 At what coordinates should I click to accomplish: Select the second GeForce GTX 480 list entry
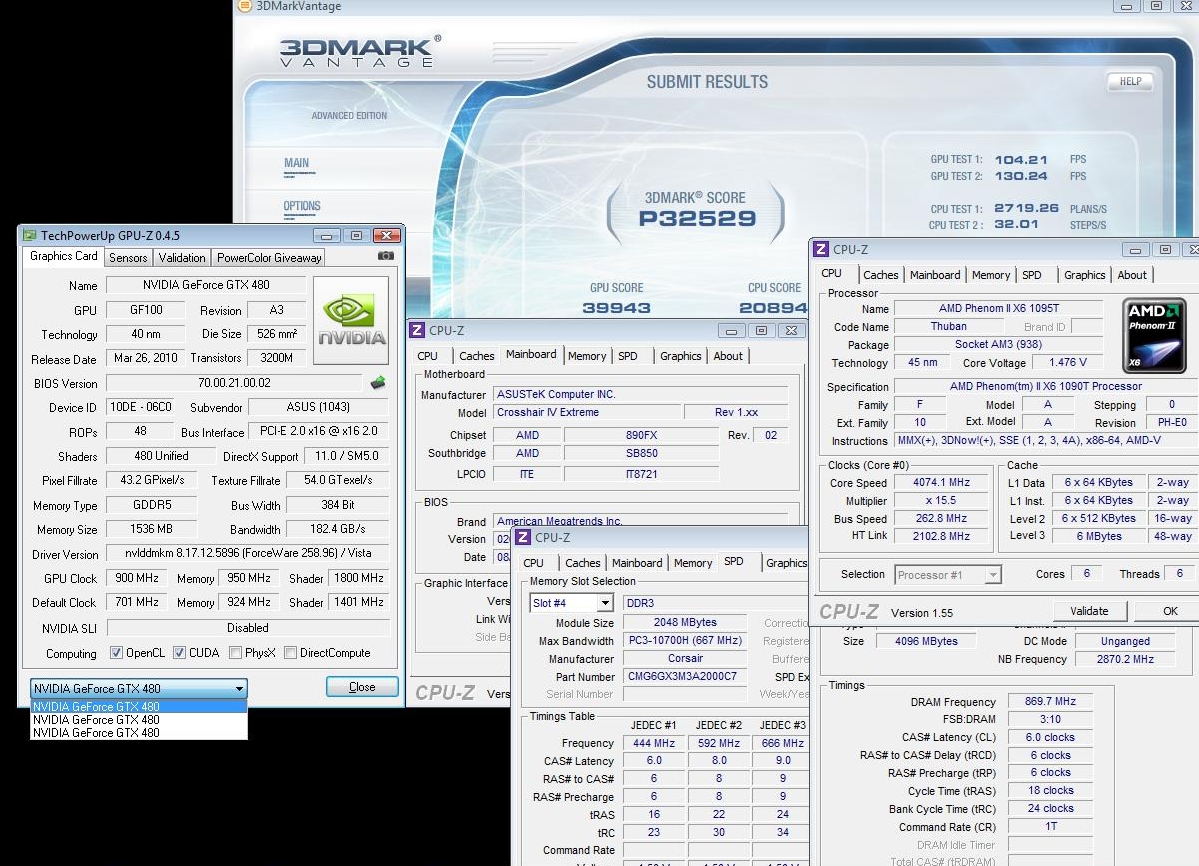tap(138, 719)
